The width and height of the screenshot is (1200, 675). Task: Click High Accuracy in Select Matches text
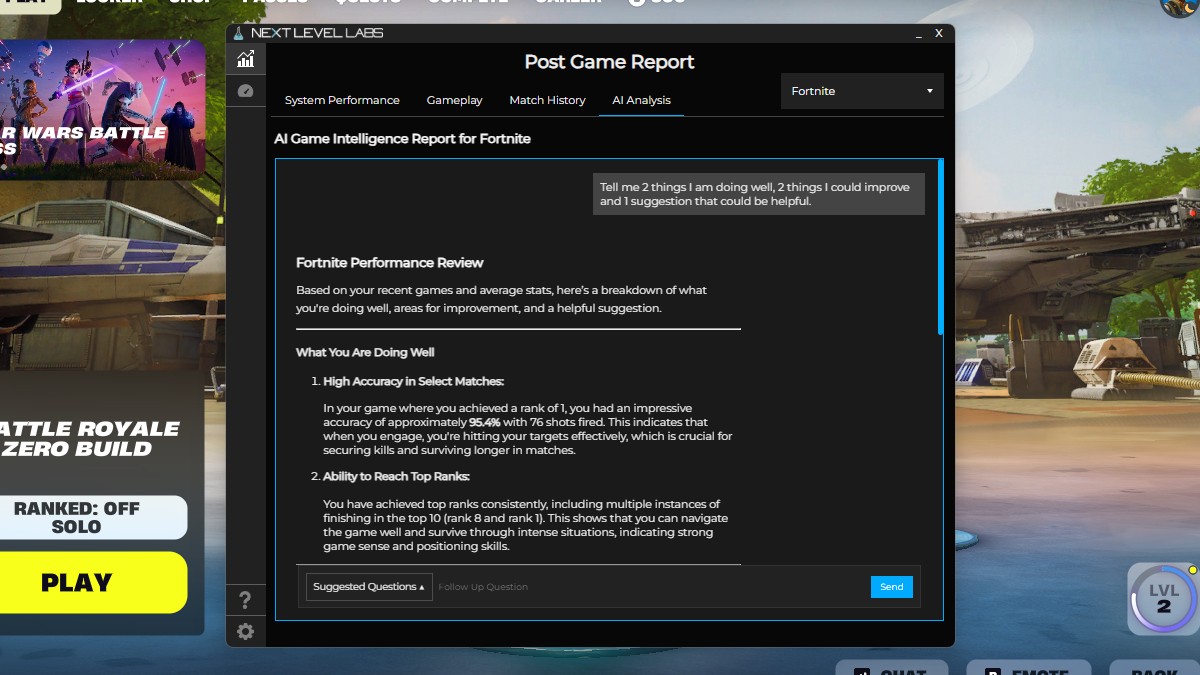tap(413, 381)
